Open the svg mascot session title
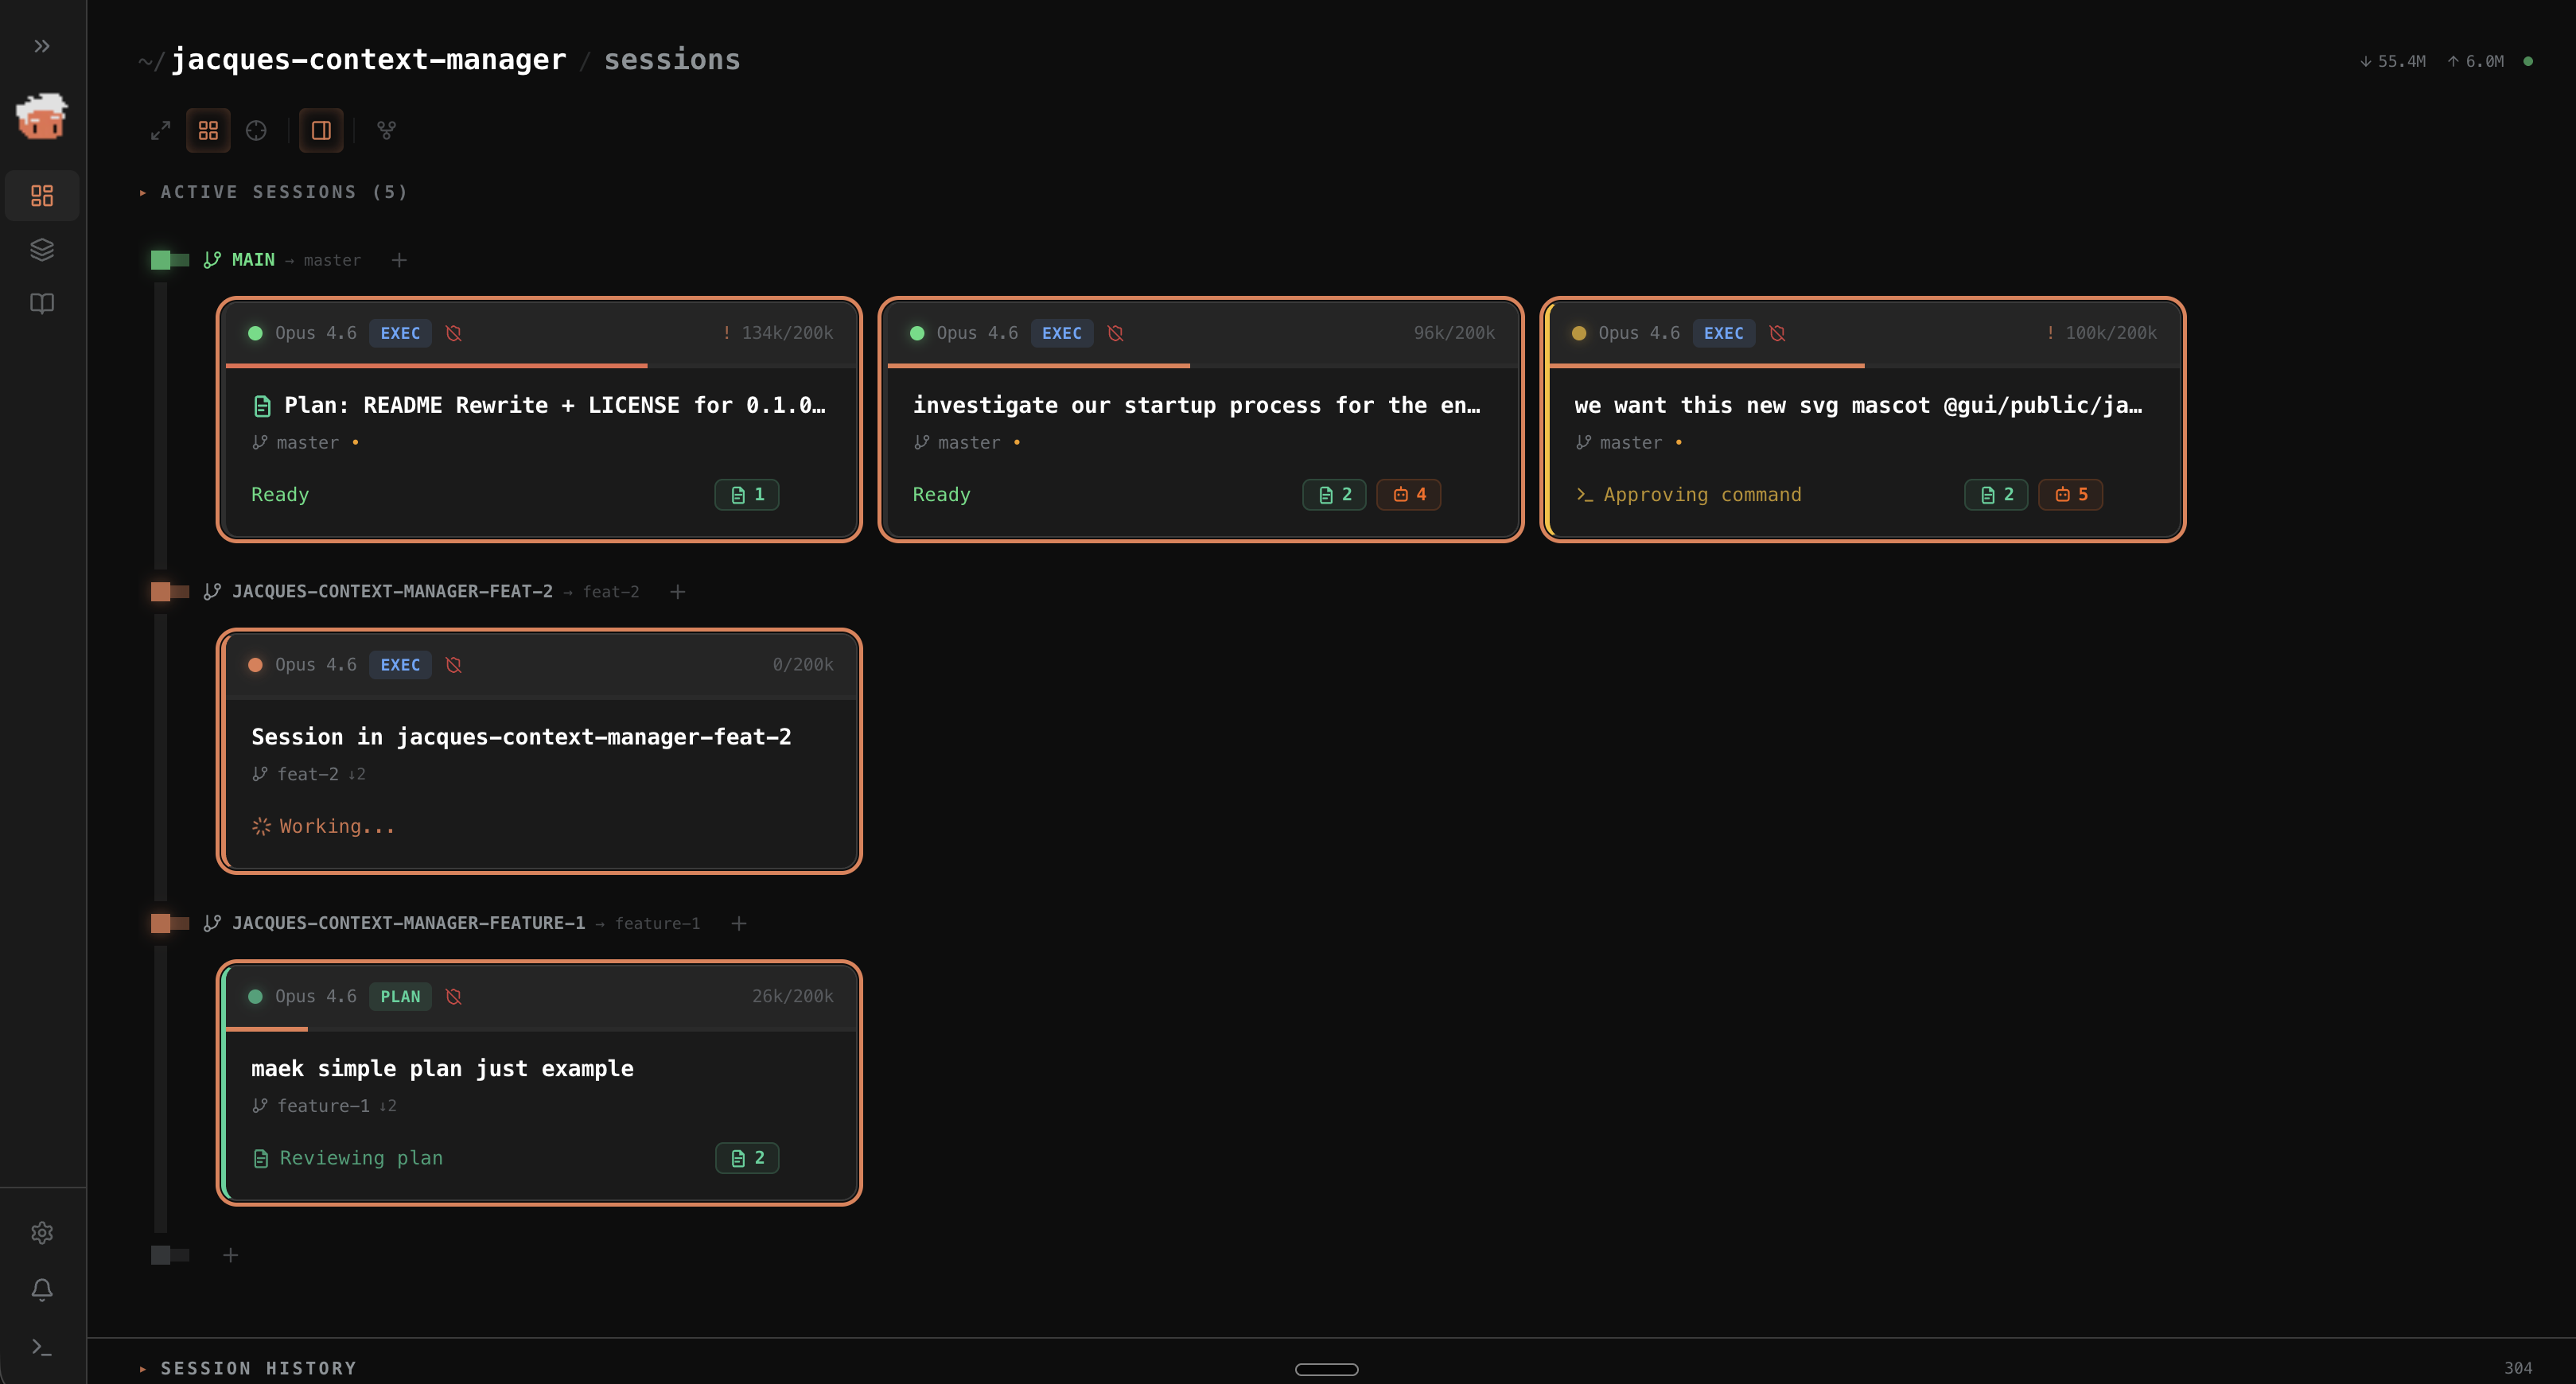 coord(1859,405)
